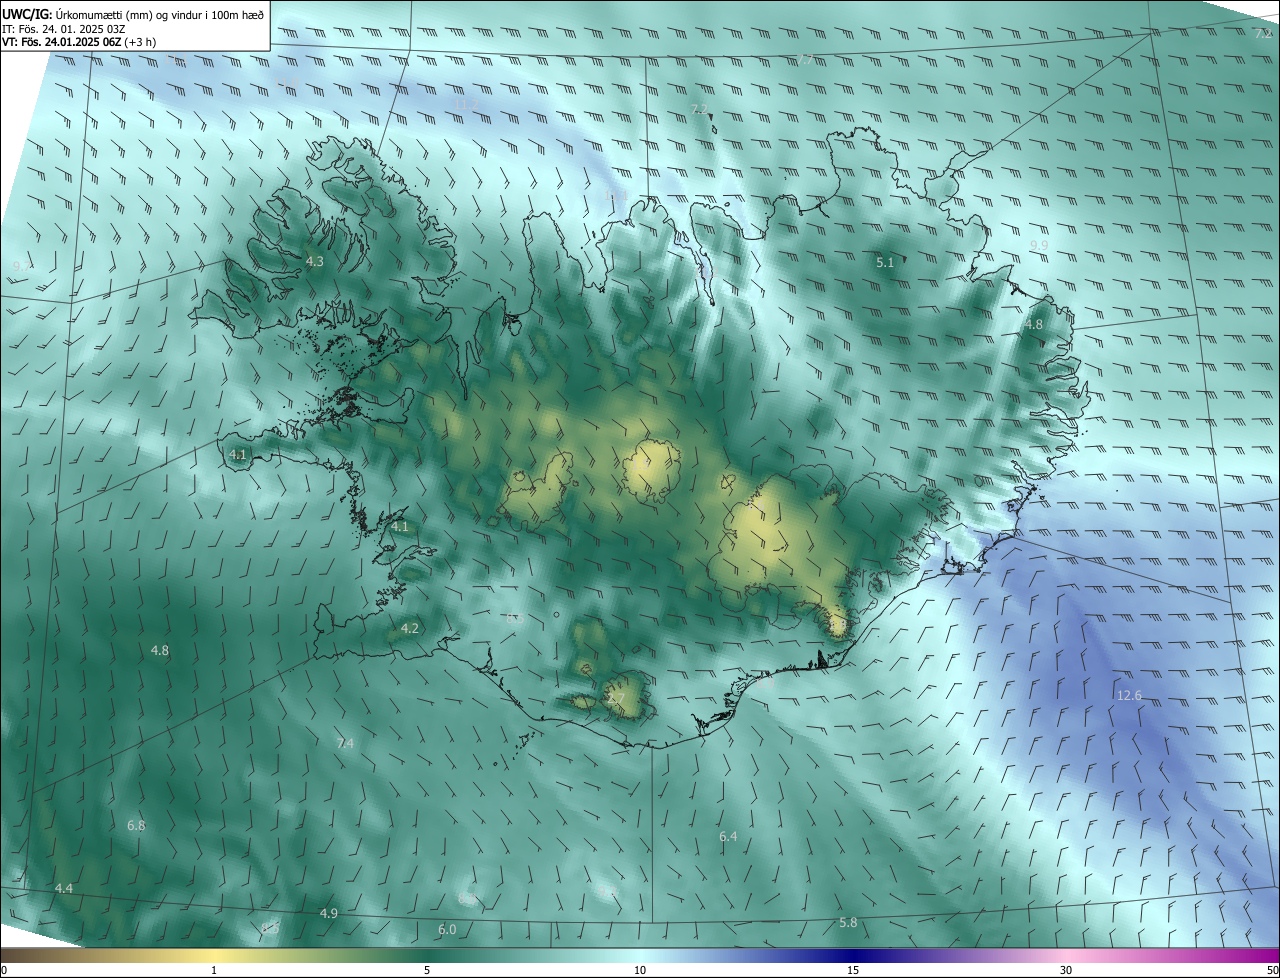Click the 5.1 value in the northeast
Viewport: 1280px width, 978px height.
click(884, 262)
